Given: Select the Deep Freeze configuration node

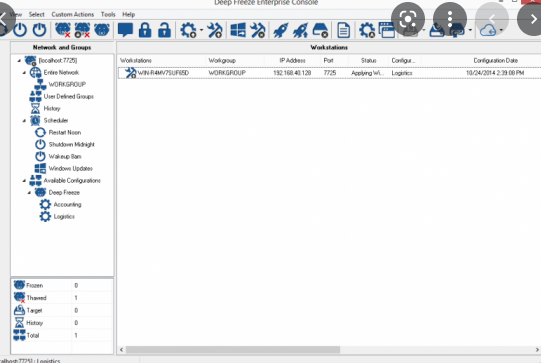Looking at the screenshot, I should coord(64,193).
